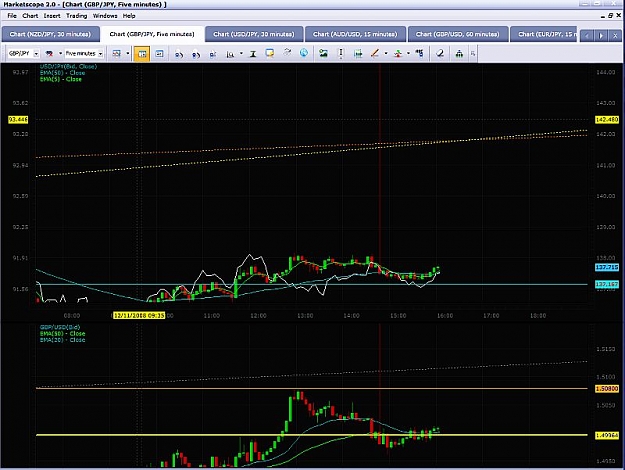Click EMA(50) - Close legend under USD/JPY
This screenshot has height=470, width=625.
coord(63,73)
